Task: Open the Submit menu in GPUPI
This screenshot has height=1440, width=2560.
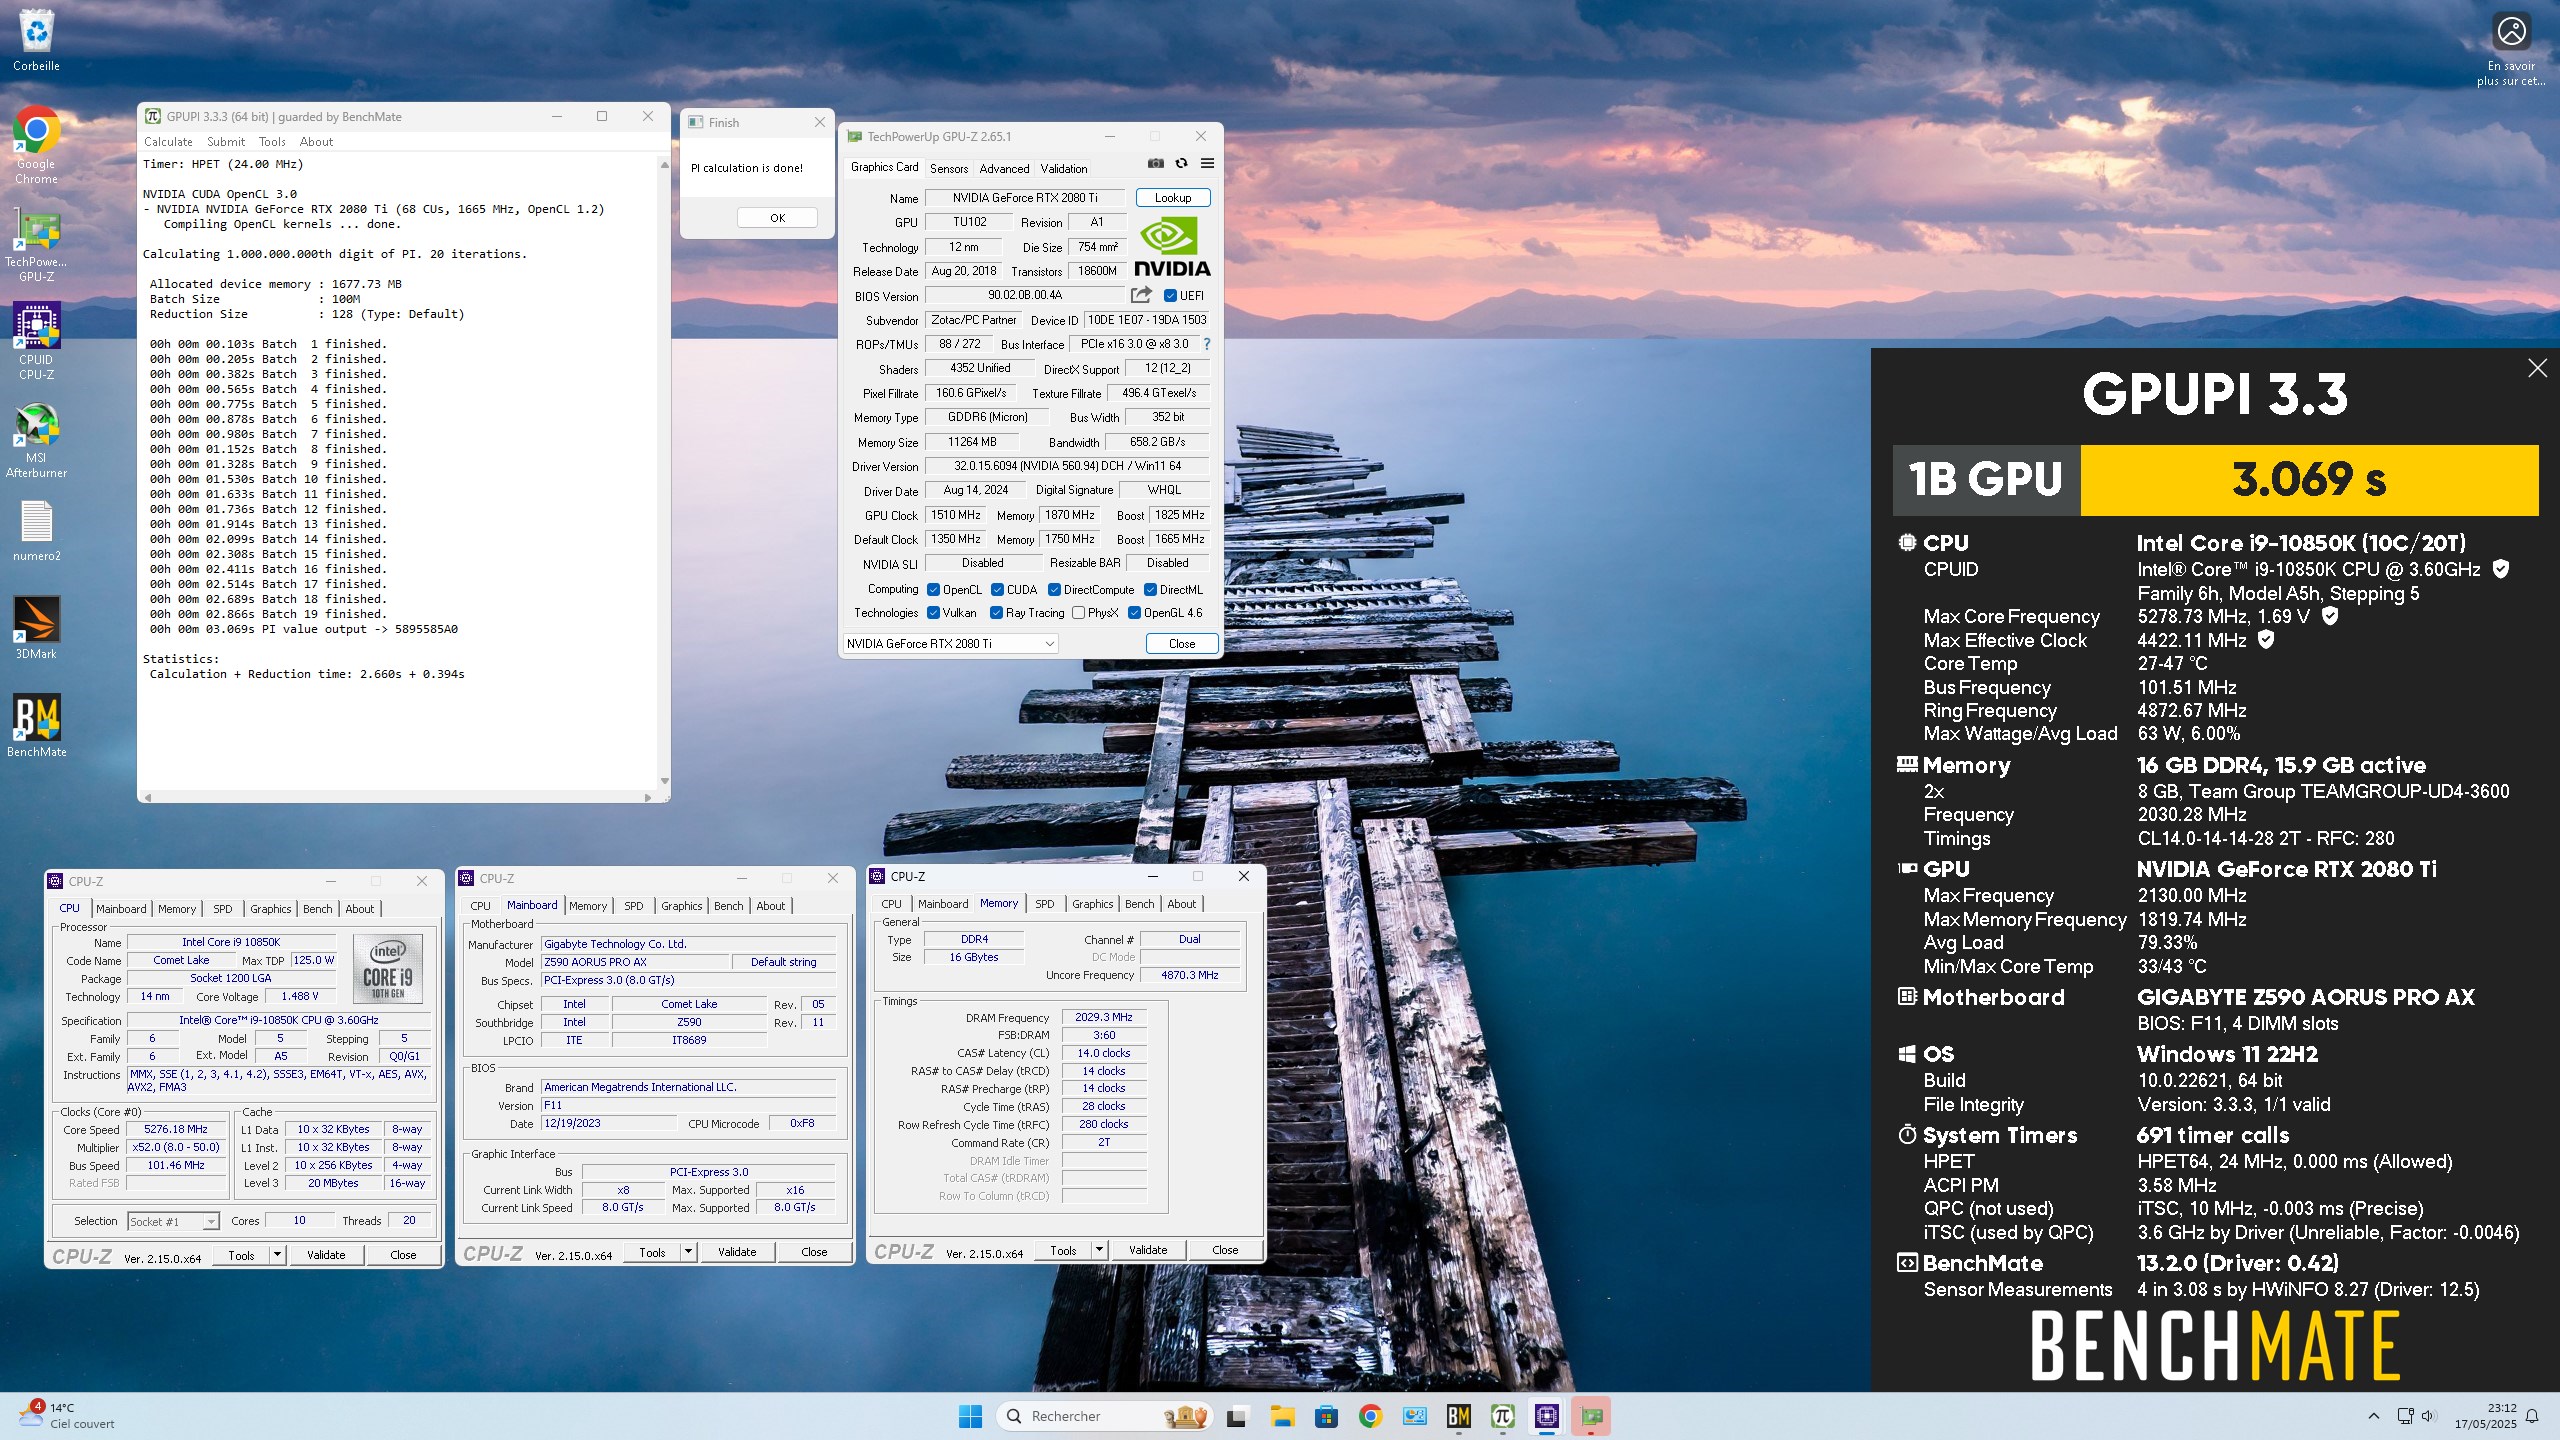Action: (x=226, y=142)
